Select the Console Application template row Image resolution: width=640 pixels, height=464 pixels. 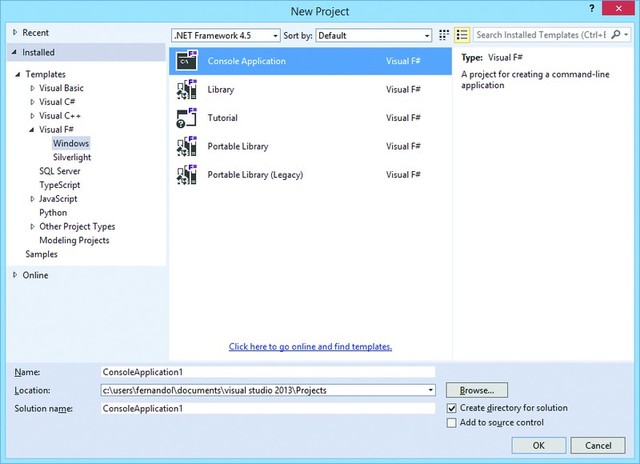(x=310, y=61)
